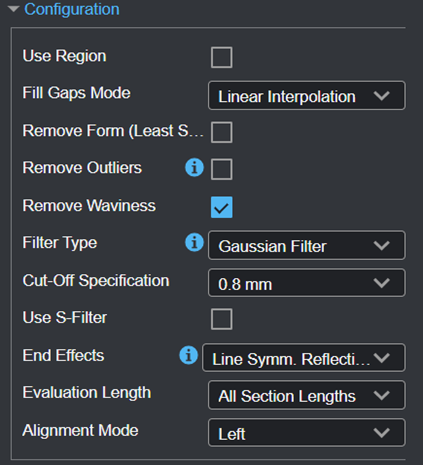This screenshot has height=465, width=423.
Task: Click chevron arrow on All Section Lengths
Action: (x=382, y=396)
